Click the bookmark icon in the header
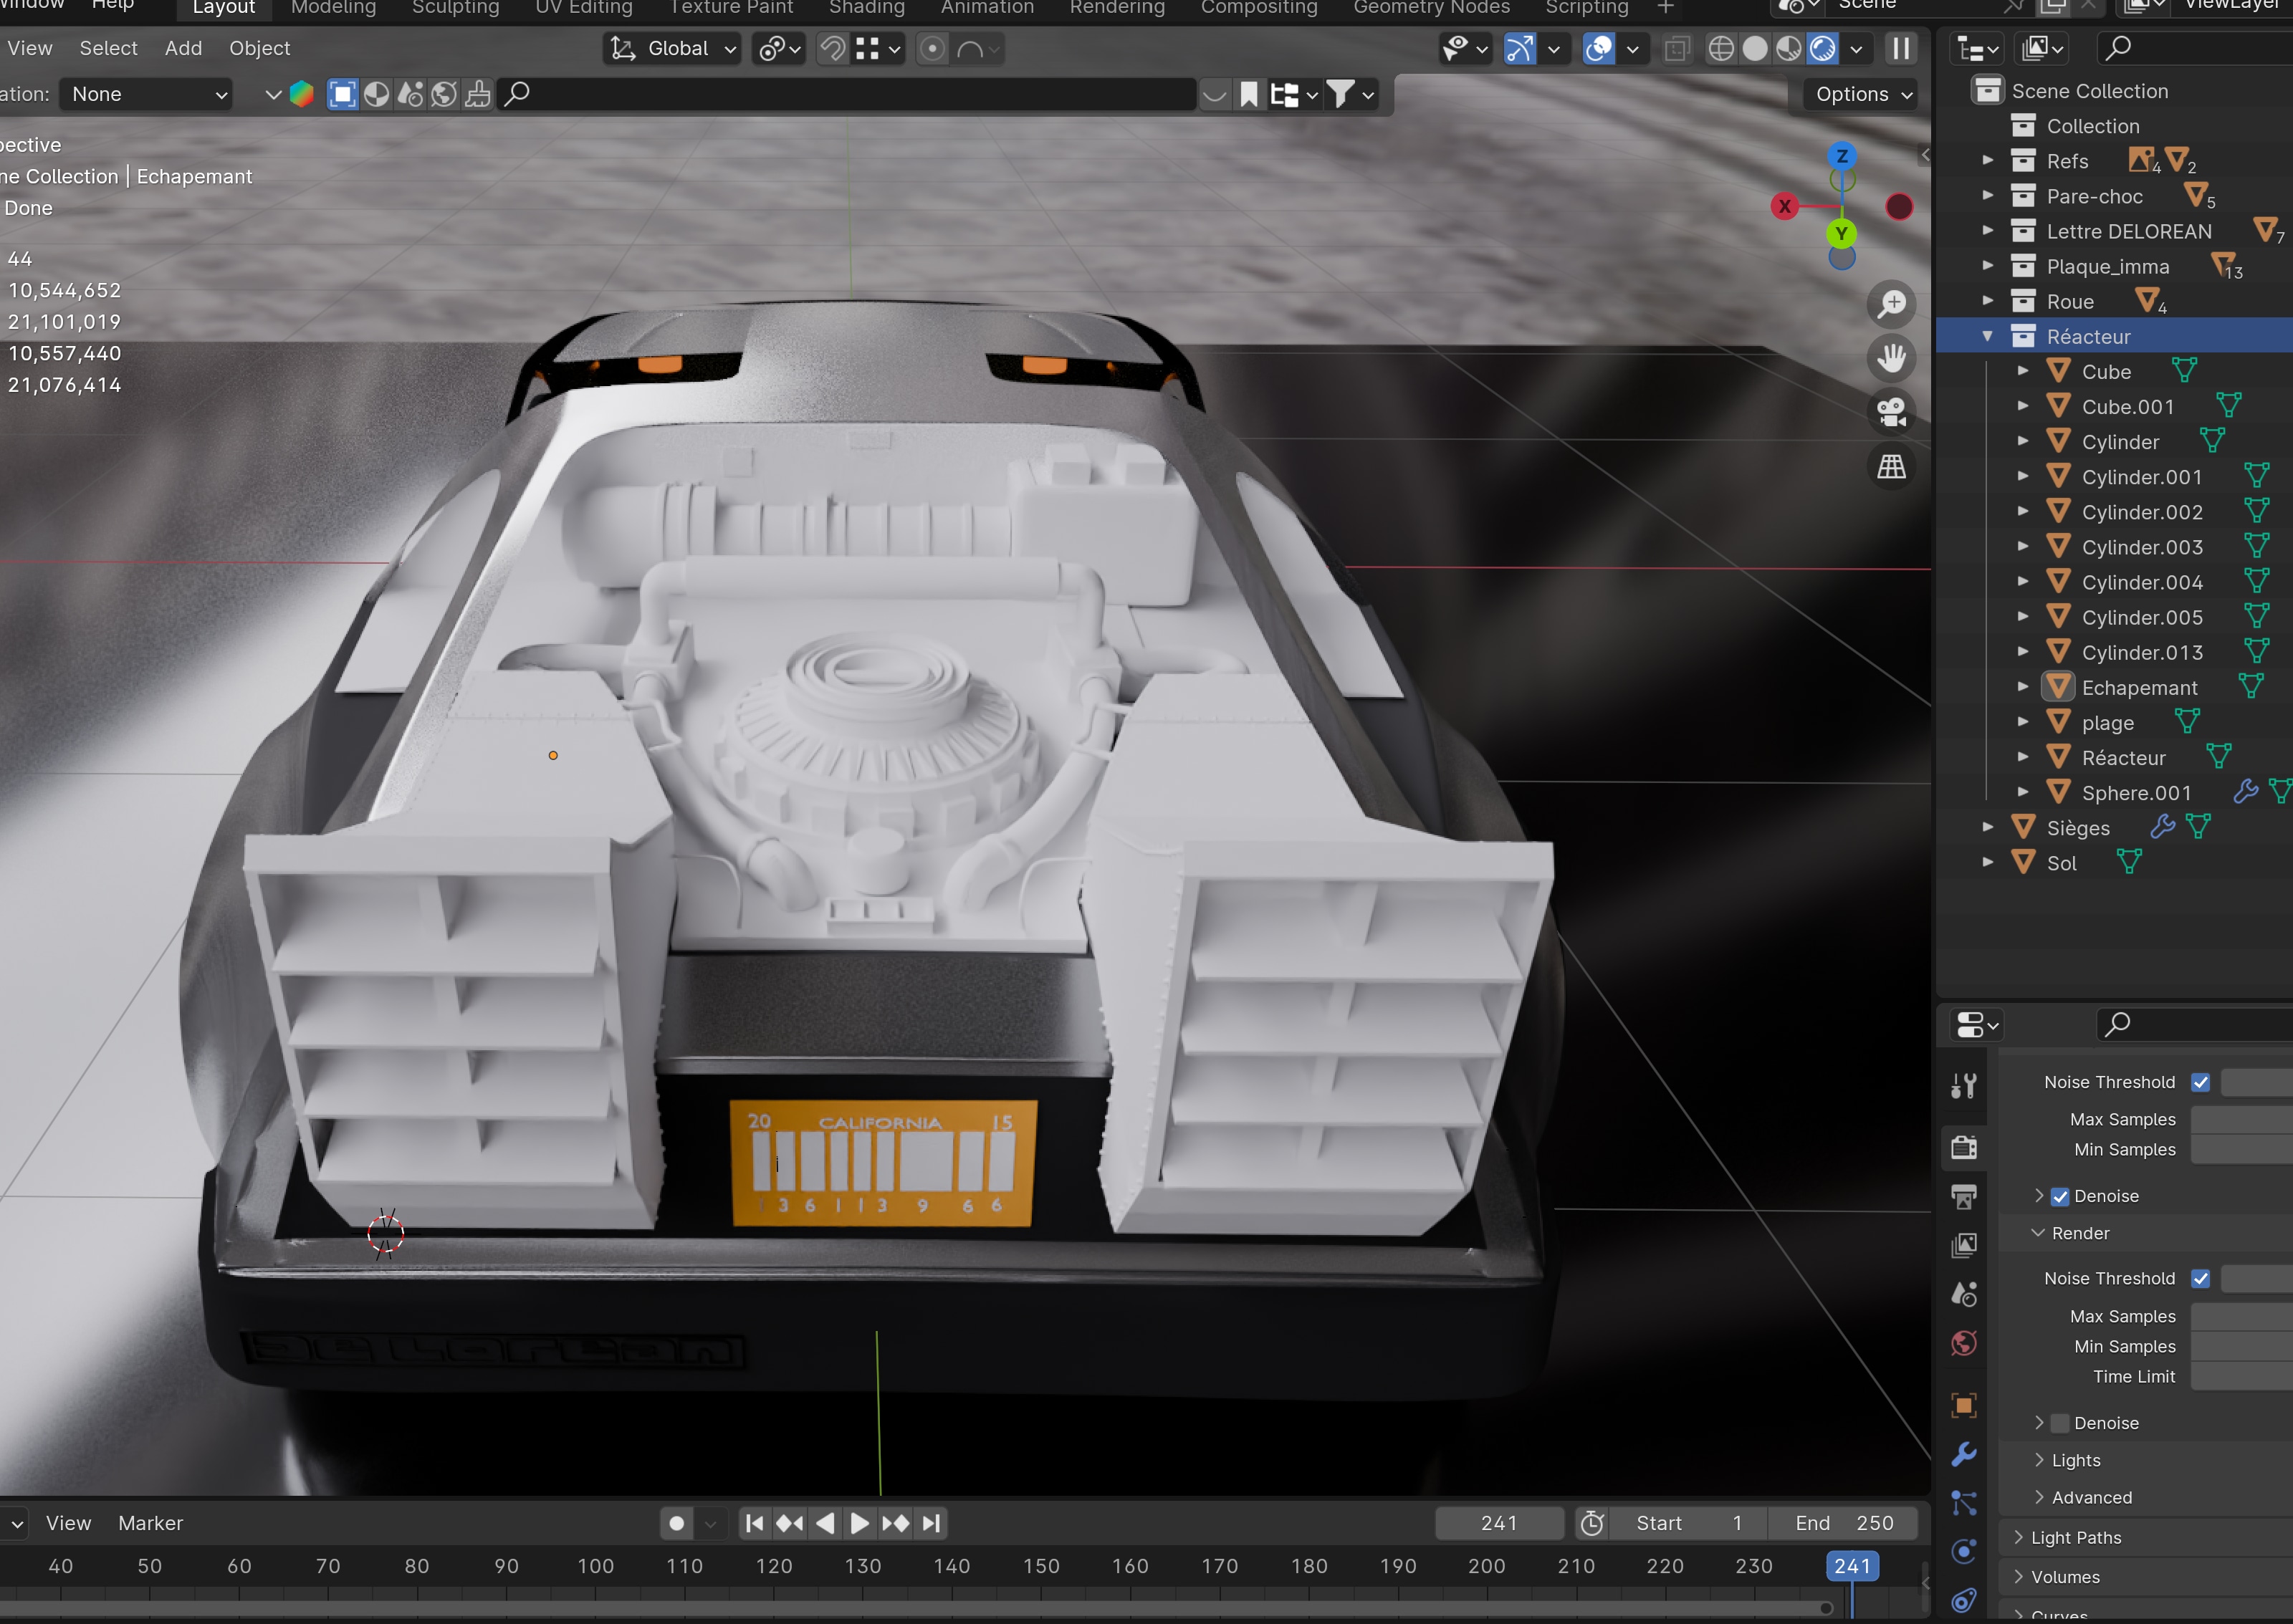The height and width of the screenshot is (1624, 2293). pyautogui.click(x=1249, y=94)
